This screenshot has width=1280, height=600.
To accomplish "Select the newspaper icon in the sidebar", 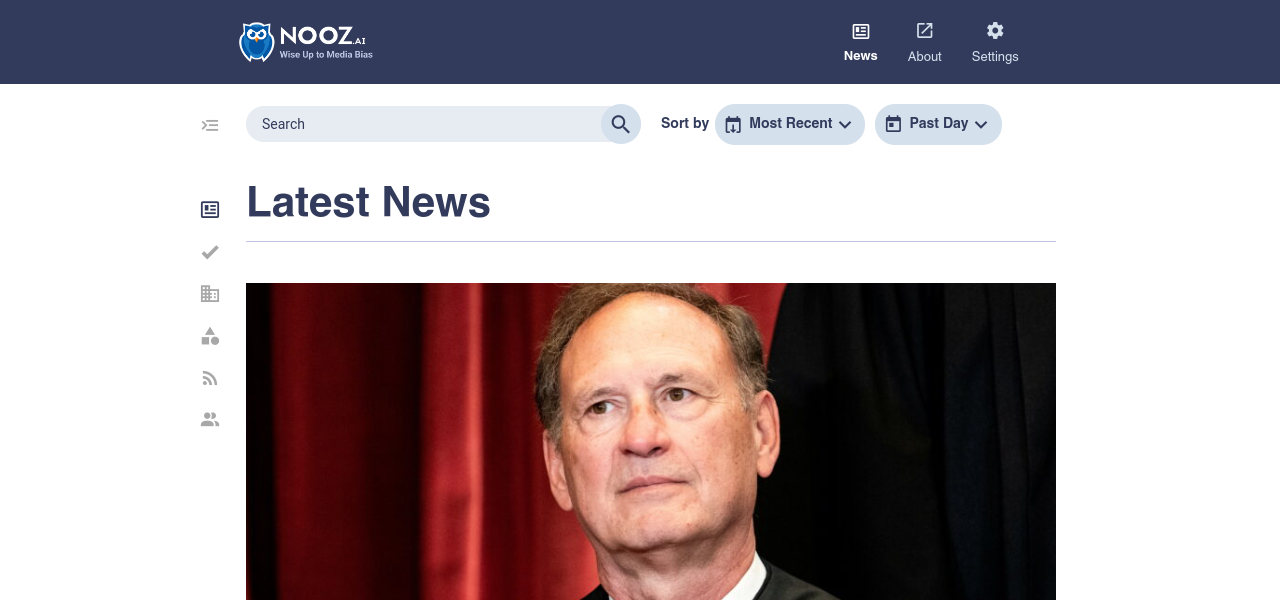I will click(210, 210).
